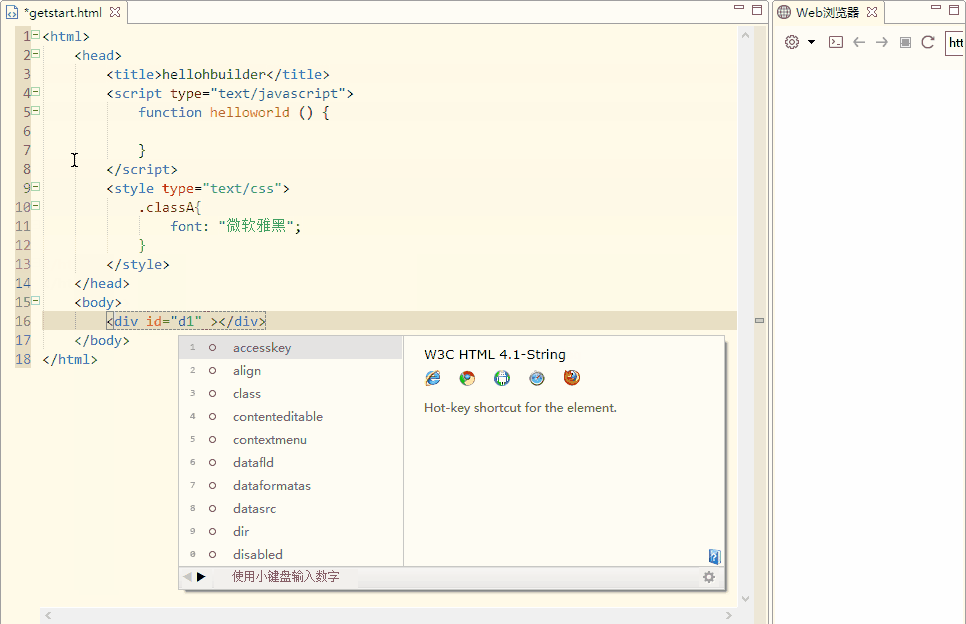
Task: Collapse the .classA rule on line 10
Action: click(36, 206)
